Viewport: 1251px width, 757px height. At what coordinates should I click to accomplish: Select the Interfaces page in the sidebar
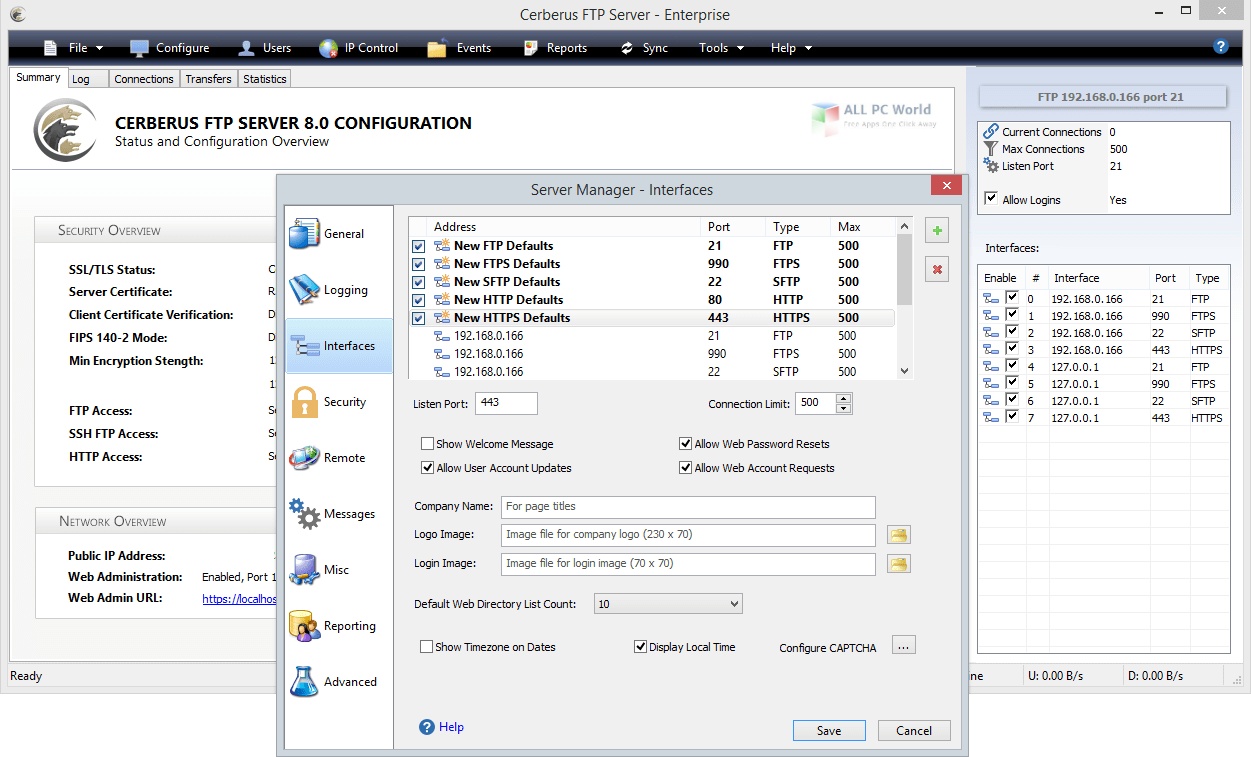pyautogui.click(x=339, y=345)
